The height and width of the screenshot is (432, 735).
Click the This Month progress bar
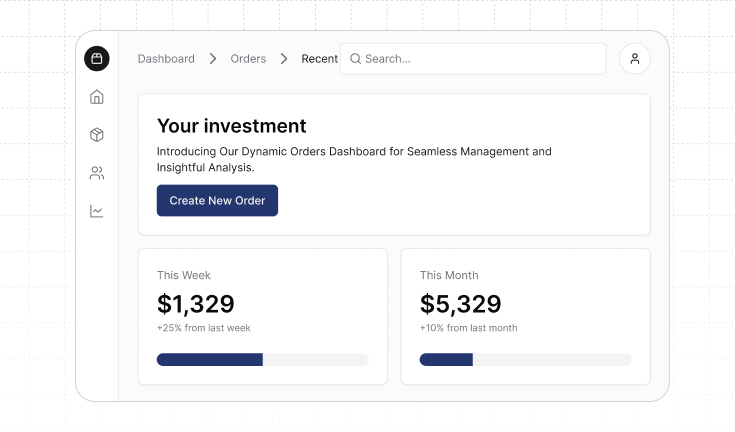[x=525, y=359]
